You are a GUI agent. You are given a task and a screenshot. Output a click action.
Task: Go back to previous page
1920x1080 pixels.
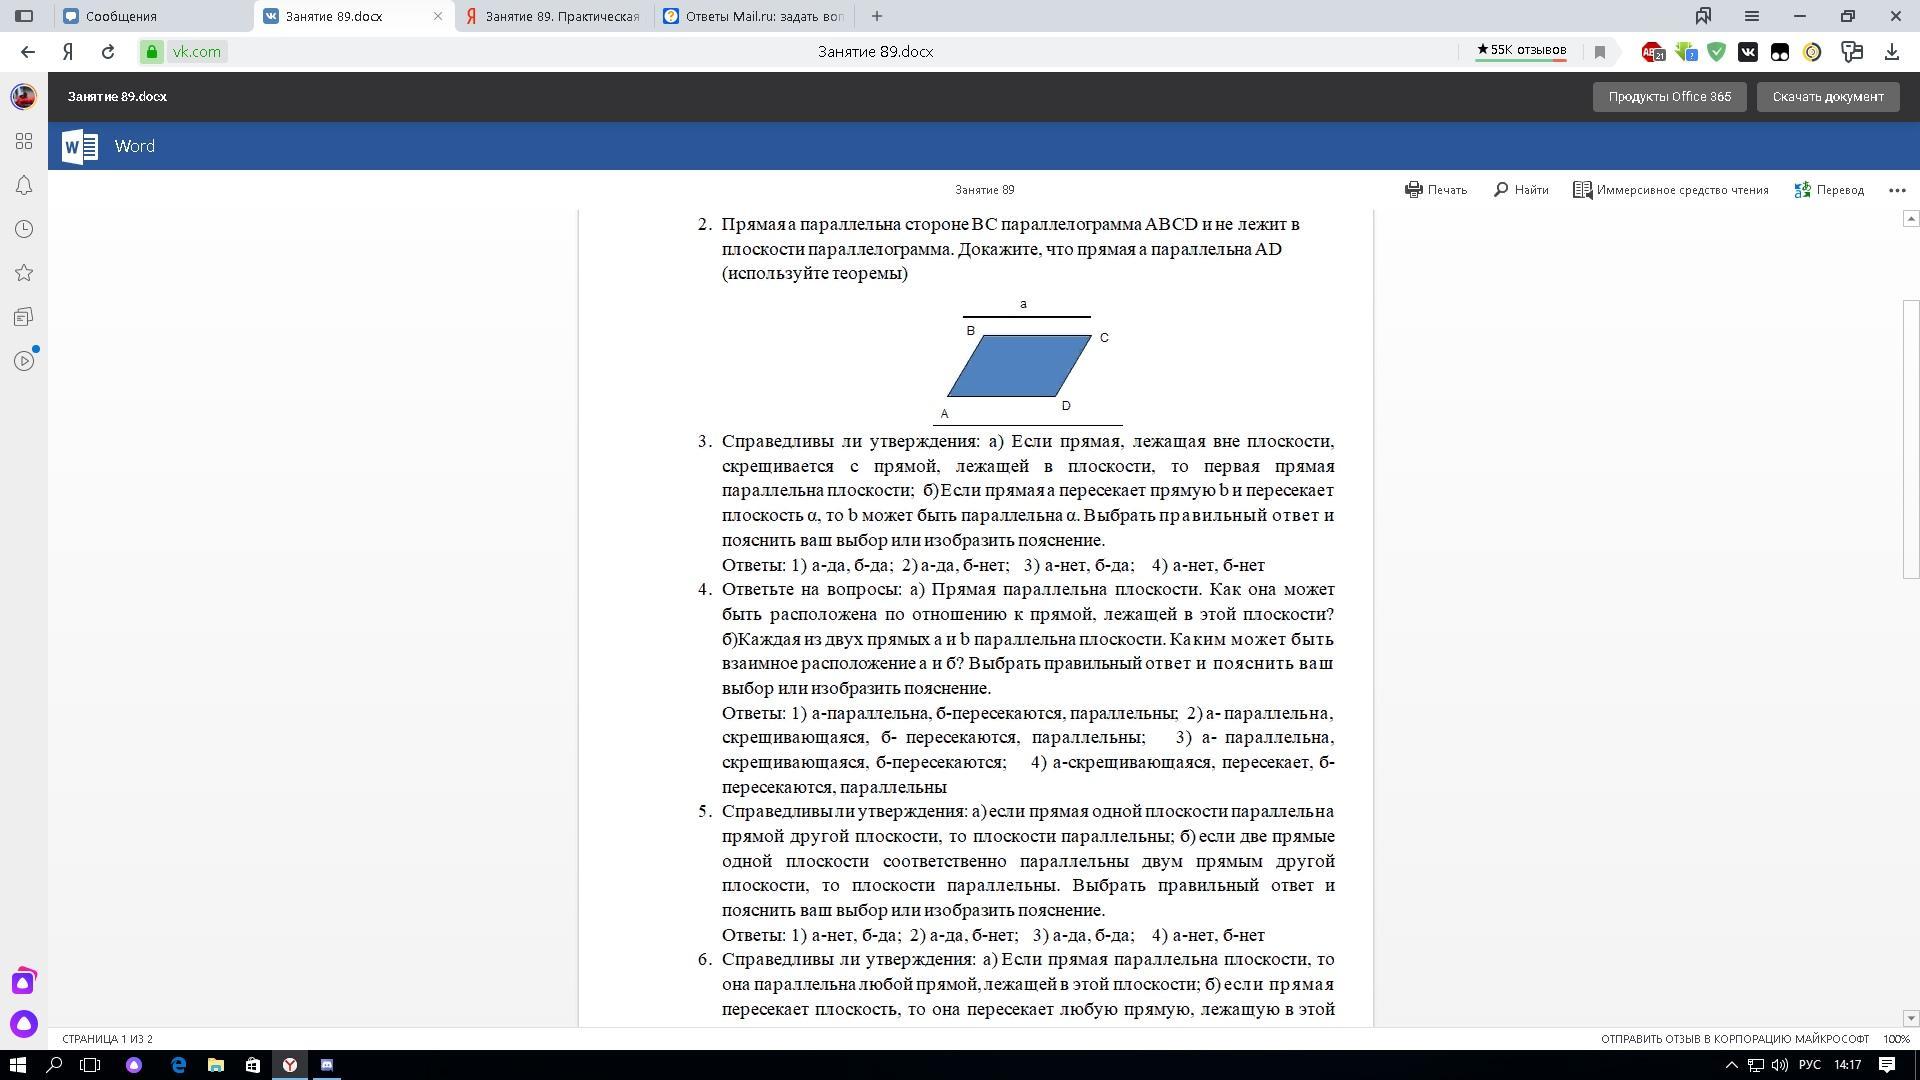(x=28, y=52)
